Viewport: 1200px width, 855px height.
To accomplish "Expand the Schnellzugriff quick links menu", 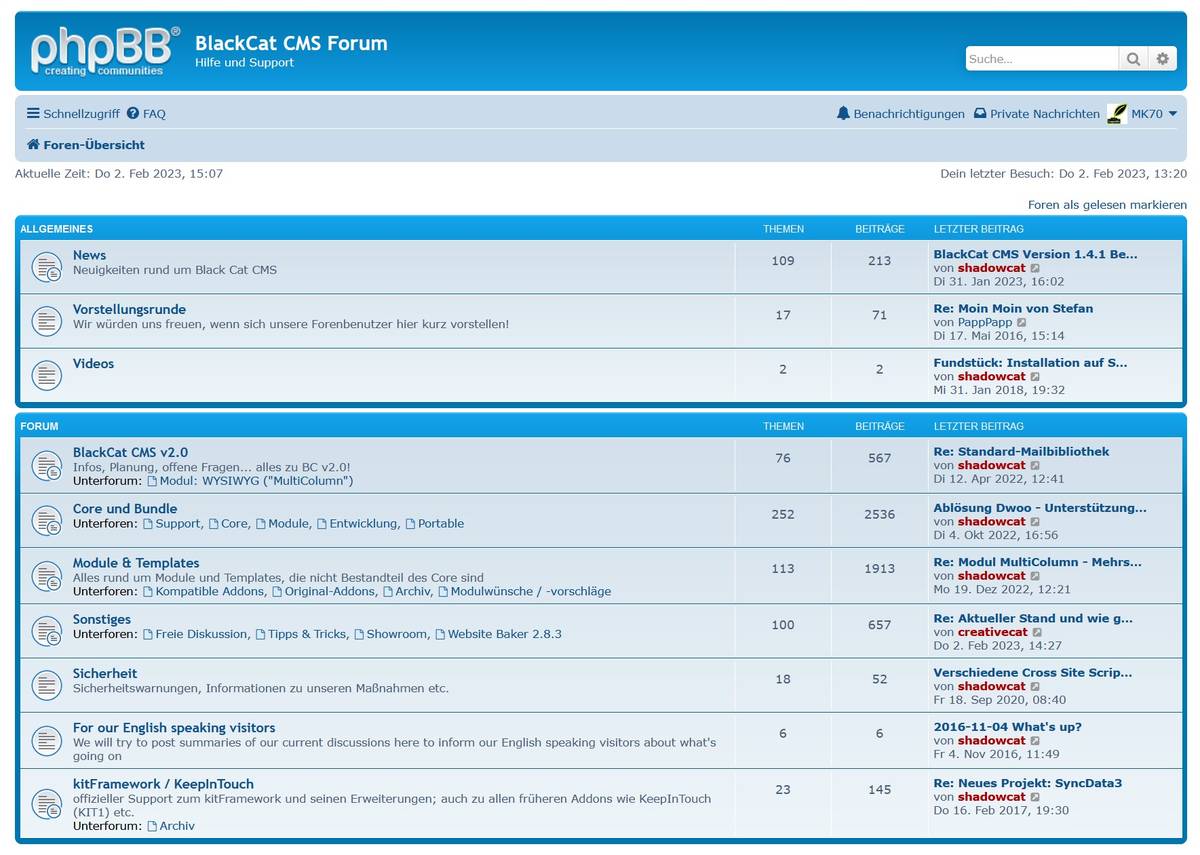I will (x=73, y=114).
